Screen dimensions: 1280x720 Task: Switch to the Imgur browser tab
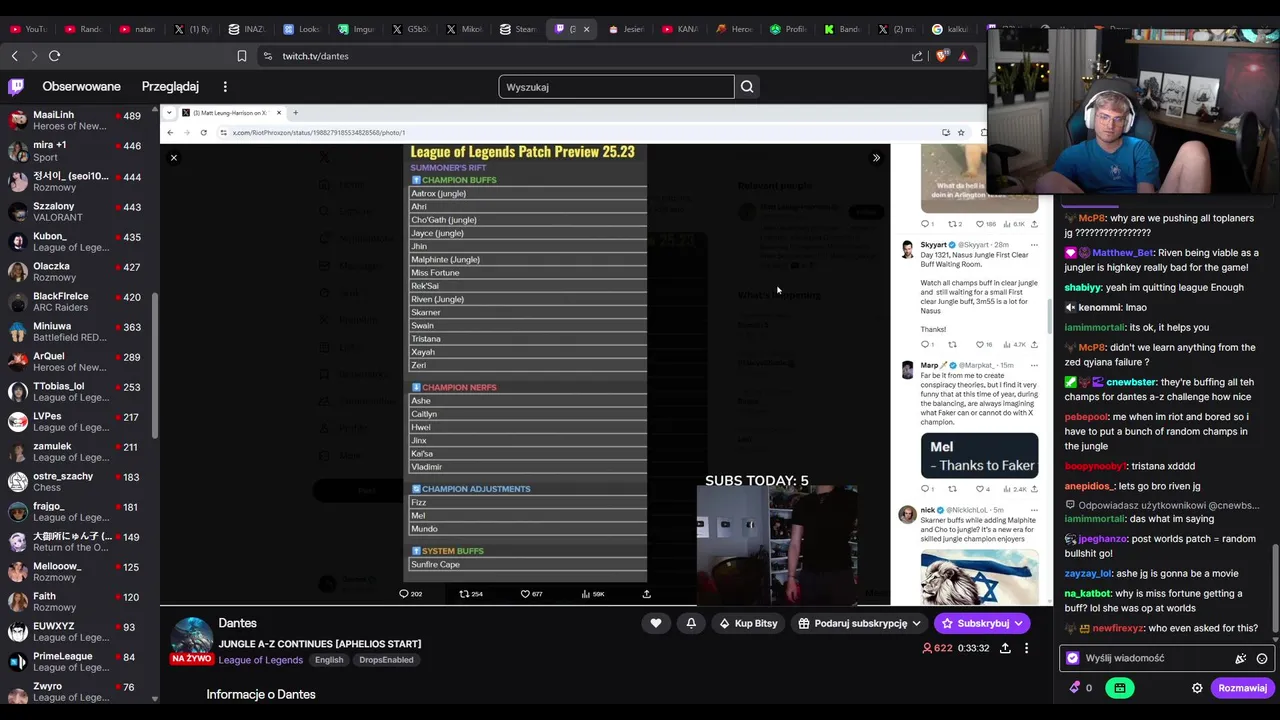click(356, 29)
